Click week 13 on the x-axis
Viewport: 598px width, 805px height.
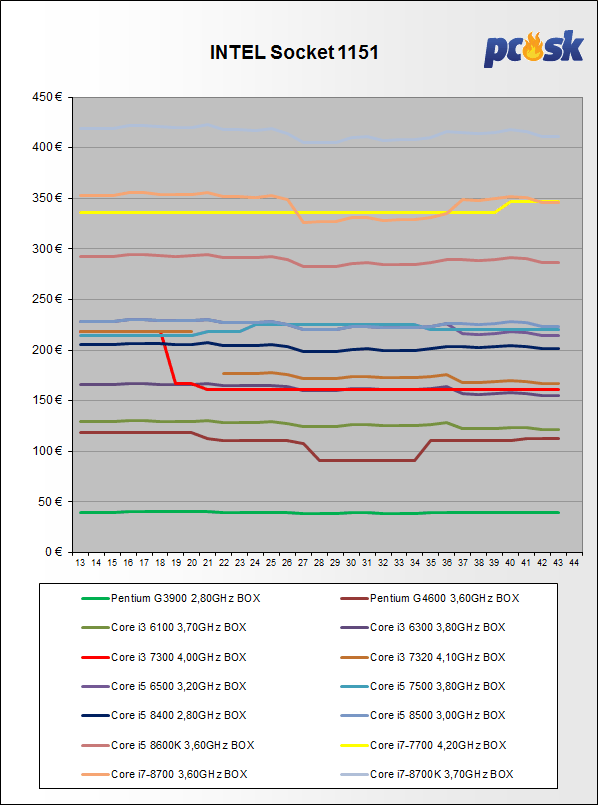pyautogui.click(x=81, y=563)
